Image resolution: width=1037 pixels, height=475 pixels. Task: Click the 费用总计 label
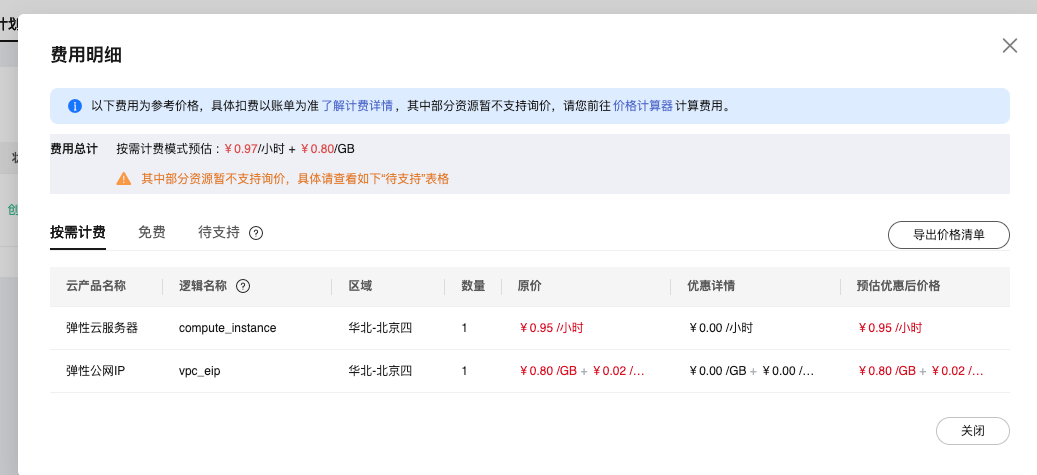74,149
